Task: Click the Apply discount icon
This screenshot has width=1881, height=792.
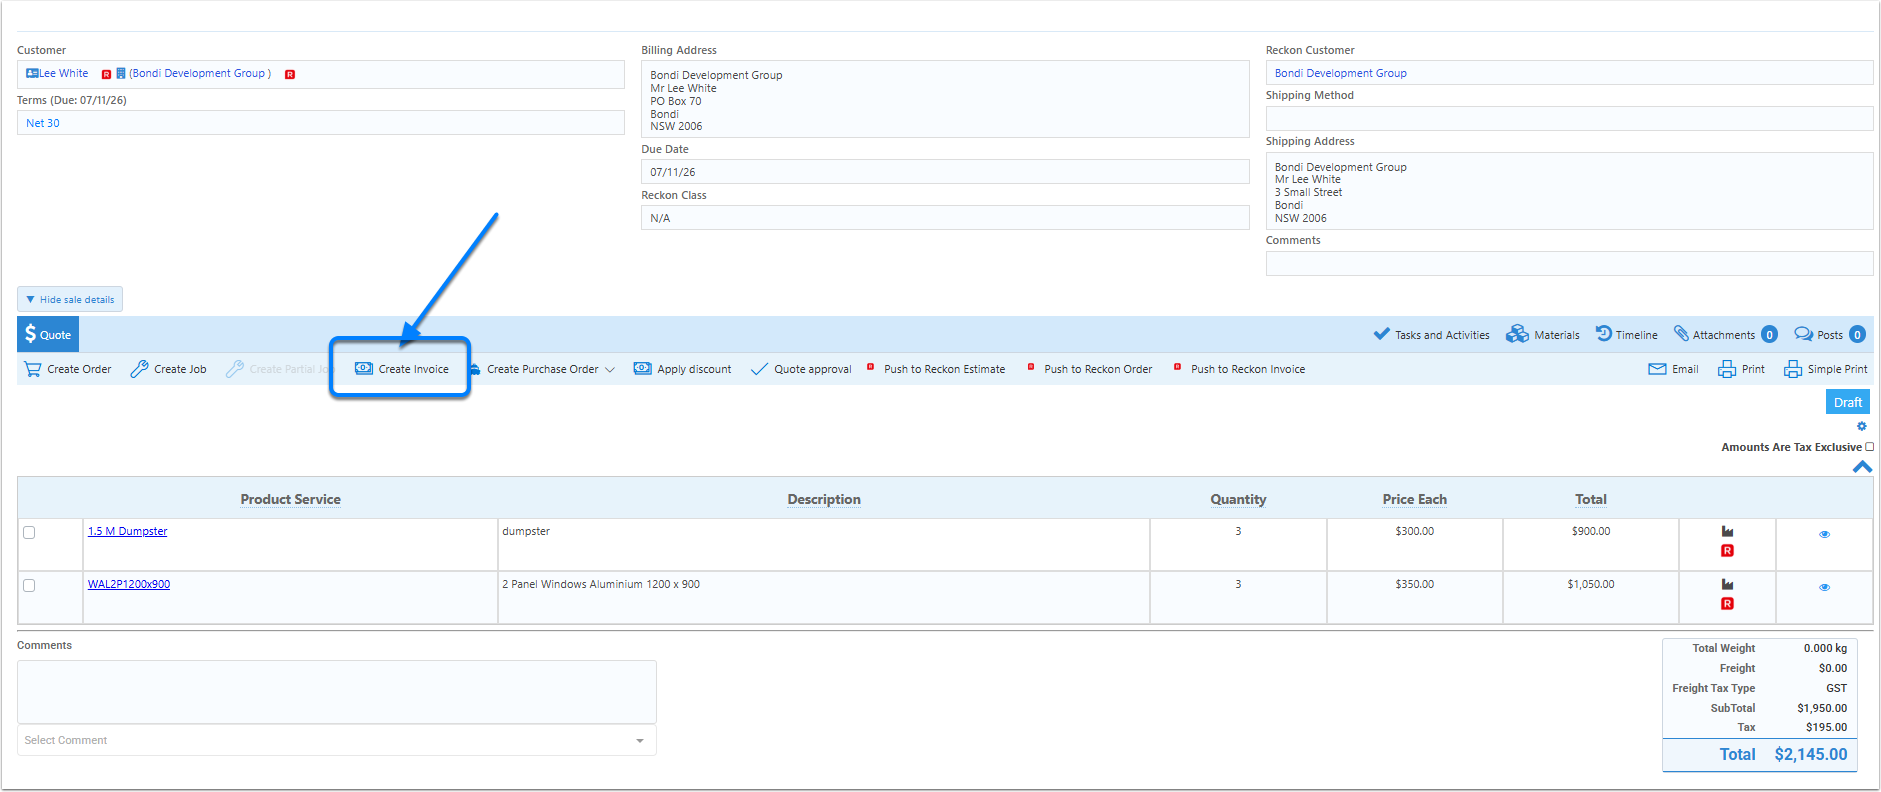Action: [643, 369]
